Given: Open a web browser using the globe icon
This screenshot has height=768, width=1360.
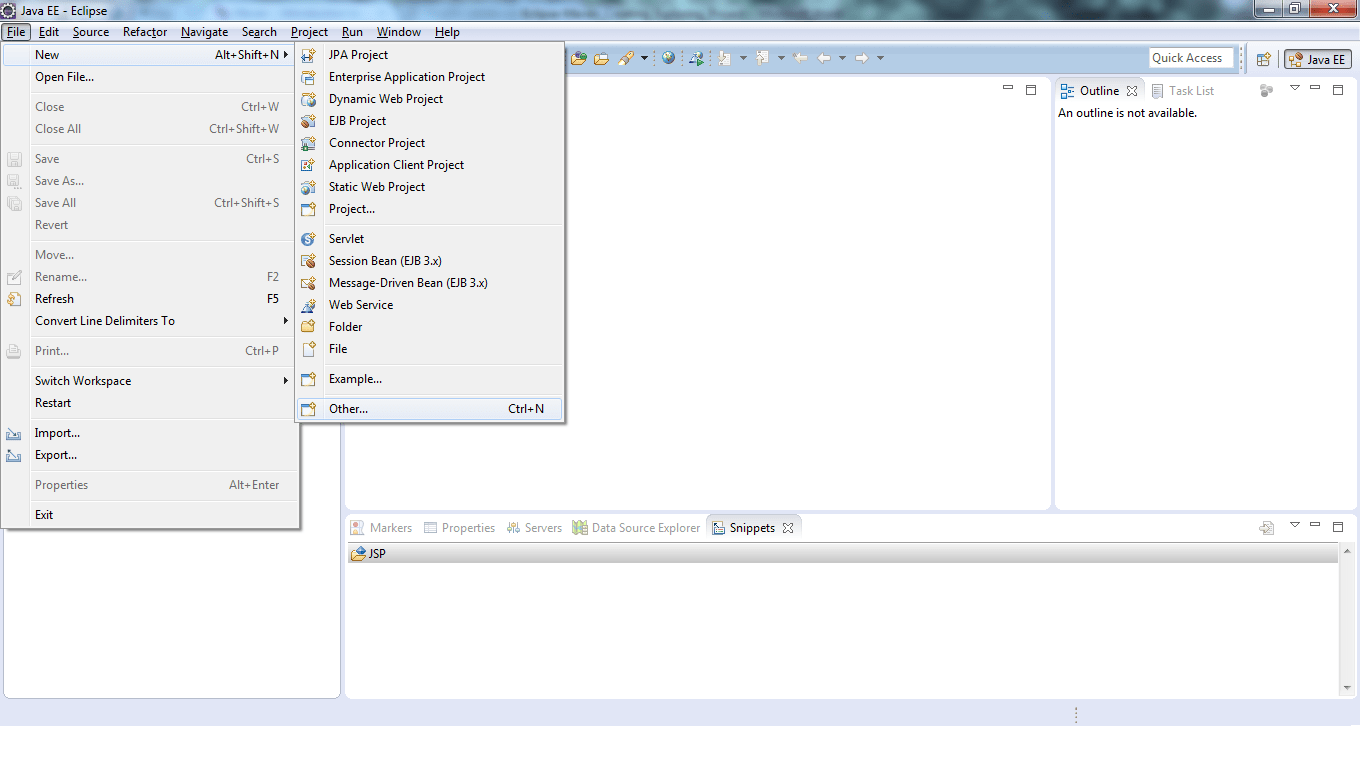Looking at the screenshot, I should pyautogui.click(x=668, y=58).
